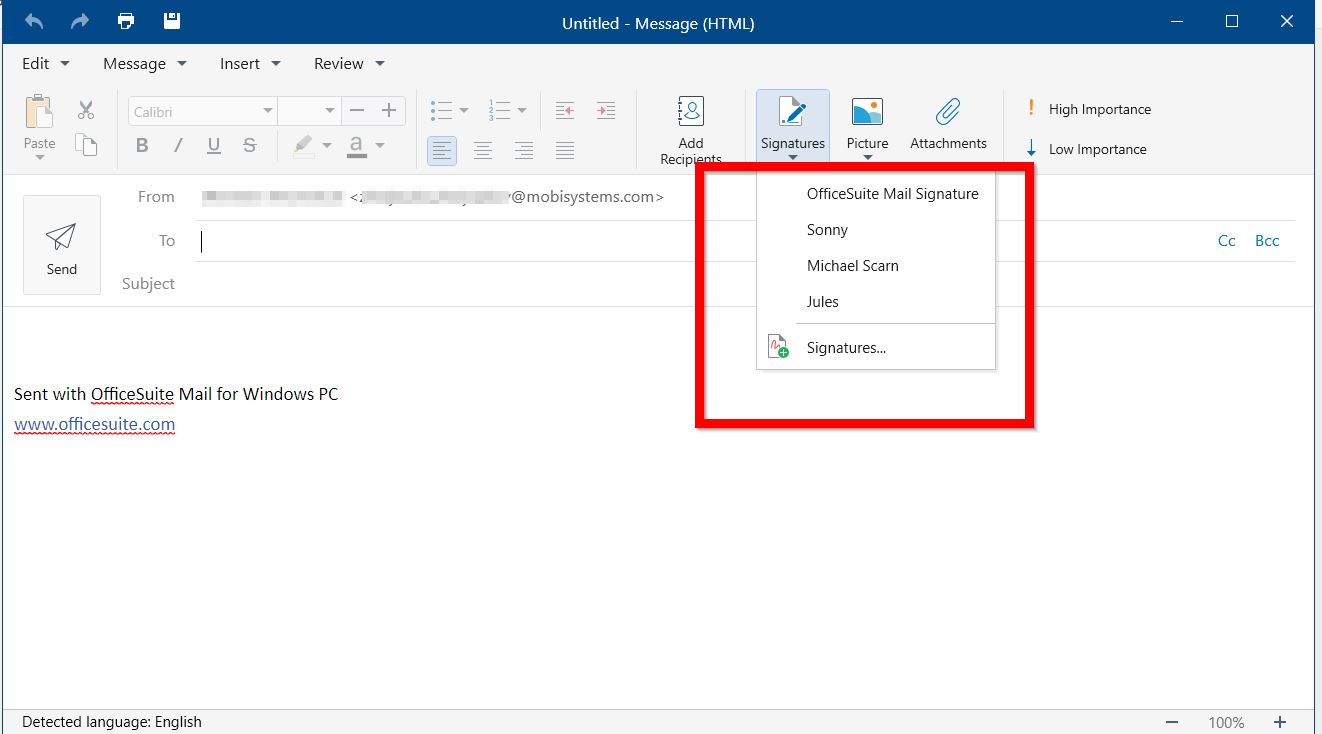Viewport: 1322px width, 734px height.
Task: Open numbered list style dropdown arrow
Action: pyautogui.click(x=522, y=111)
